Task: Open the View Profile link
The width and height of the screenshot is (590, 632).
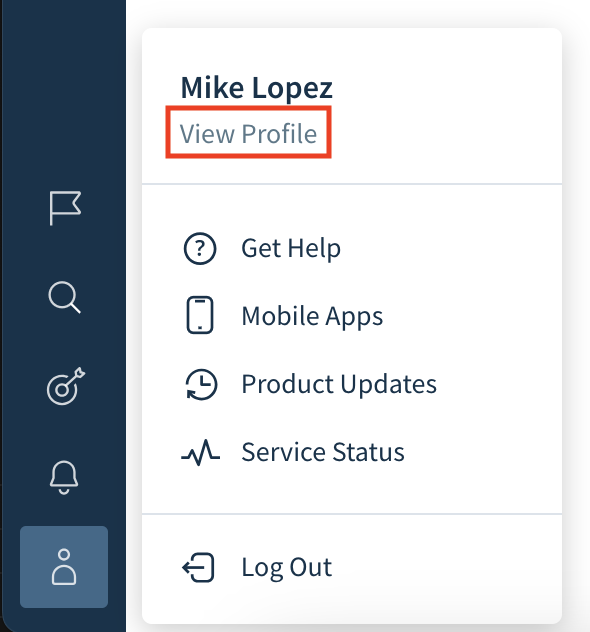Action: pos(248,133)
